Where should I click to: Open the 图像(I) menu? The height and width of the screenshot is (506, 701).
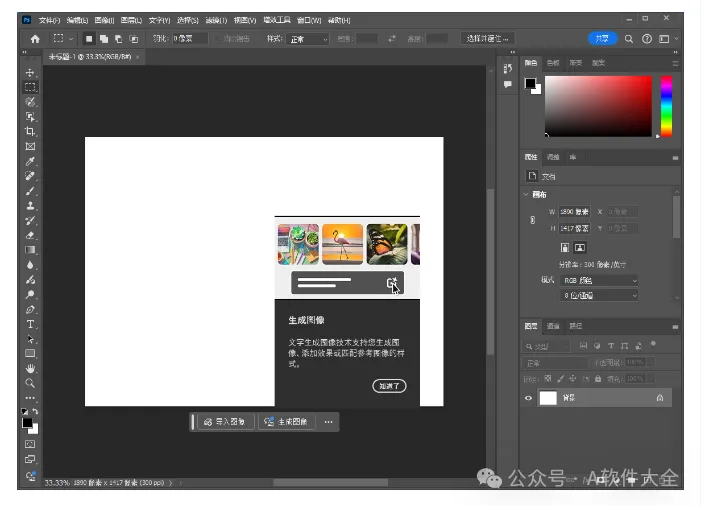[x=104, y=21]
